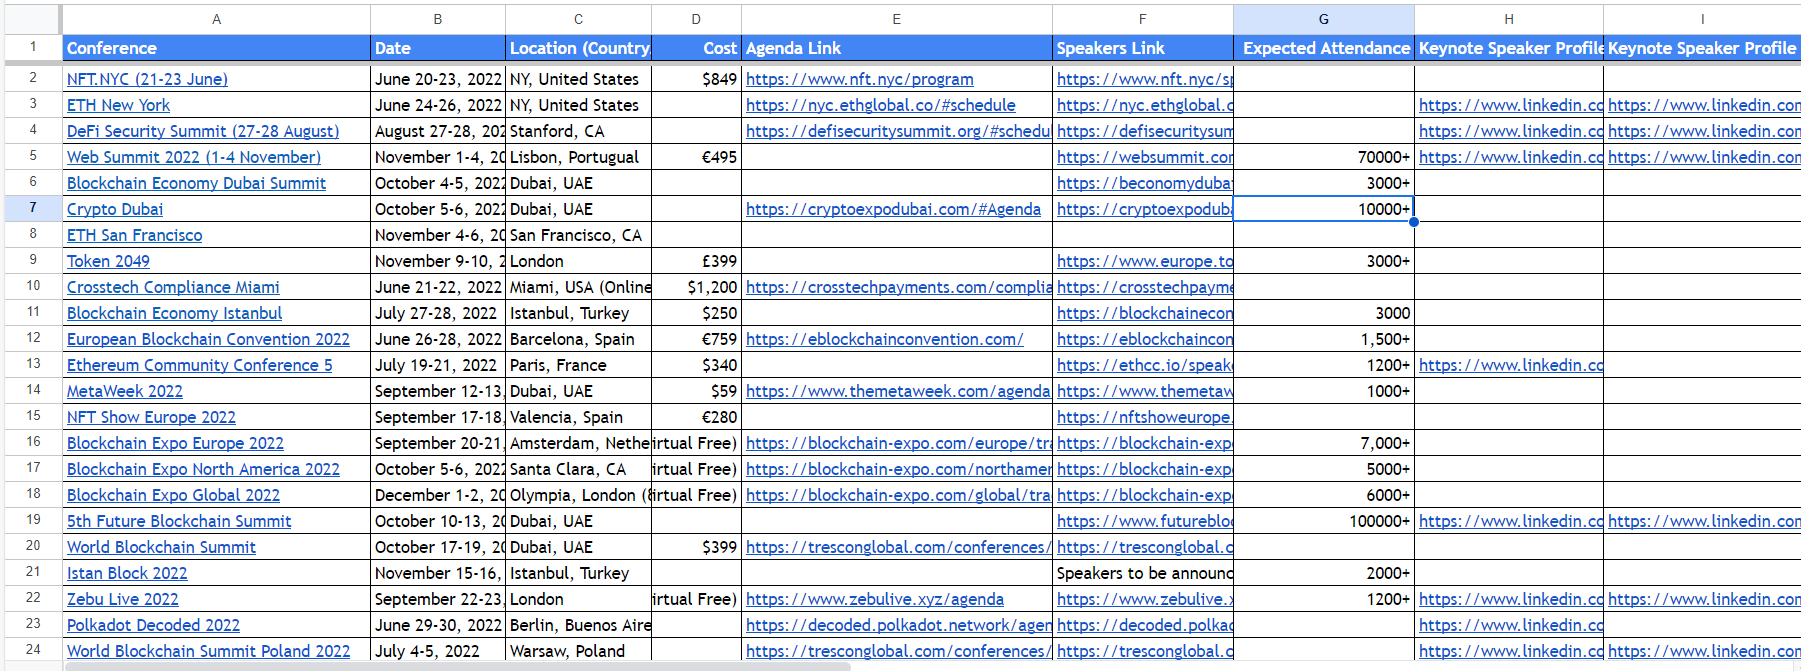The height and width of the screenshot is (671, 1801).
Task: Open the futureblockchain speakers link in row 19
Action: pos(1145,521)
